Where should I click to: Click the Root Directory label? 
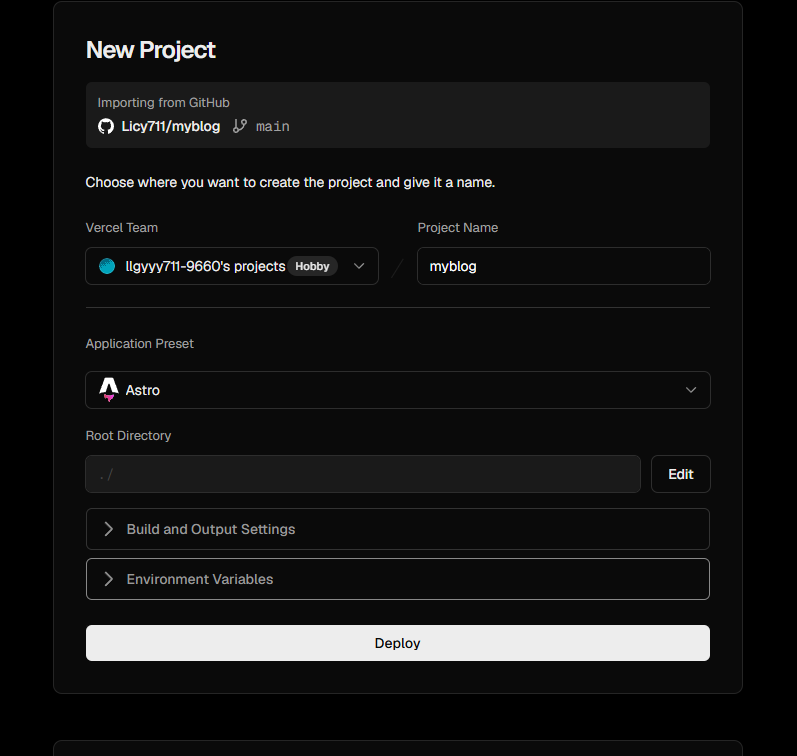(128, 436)
